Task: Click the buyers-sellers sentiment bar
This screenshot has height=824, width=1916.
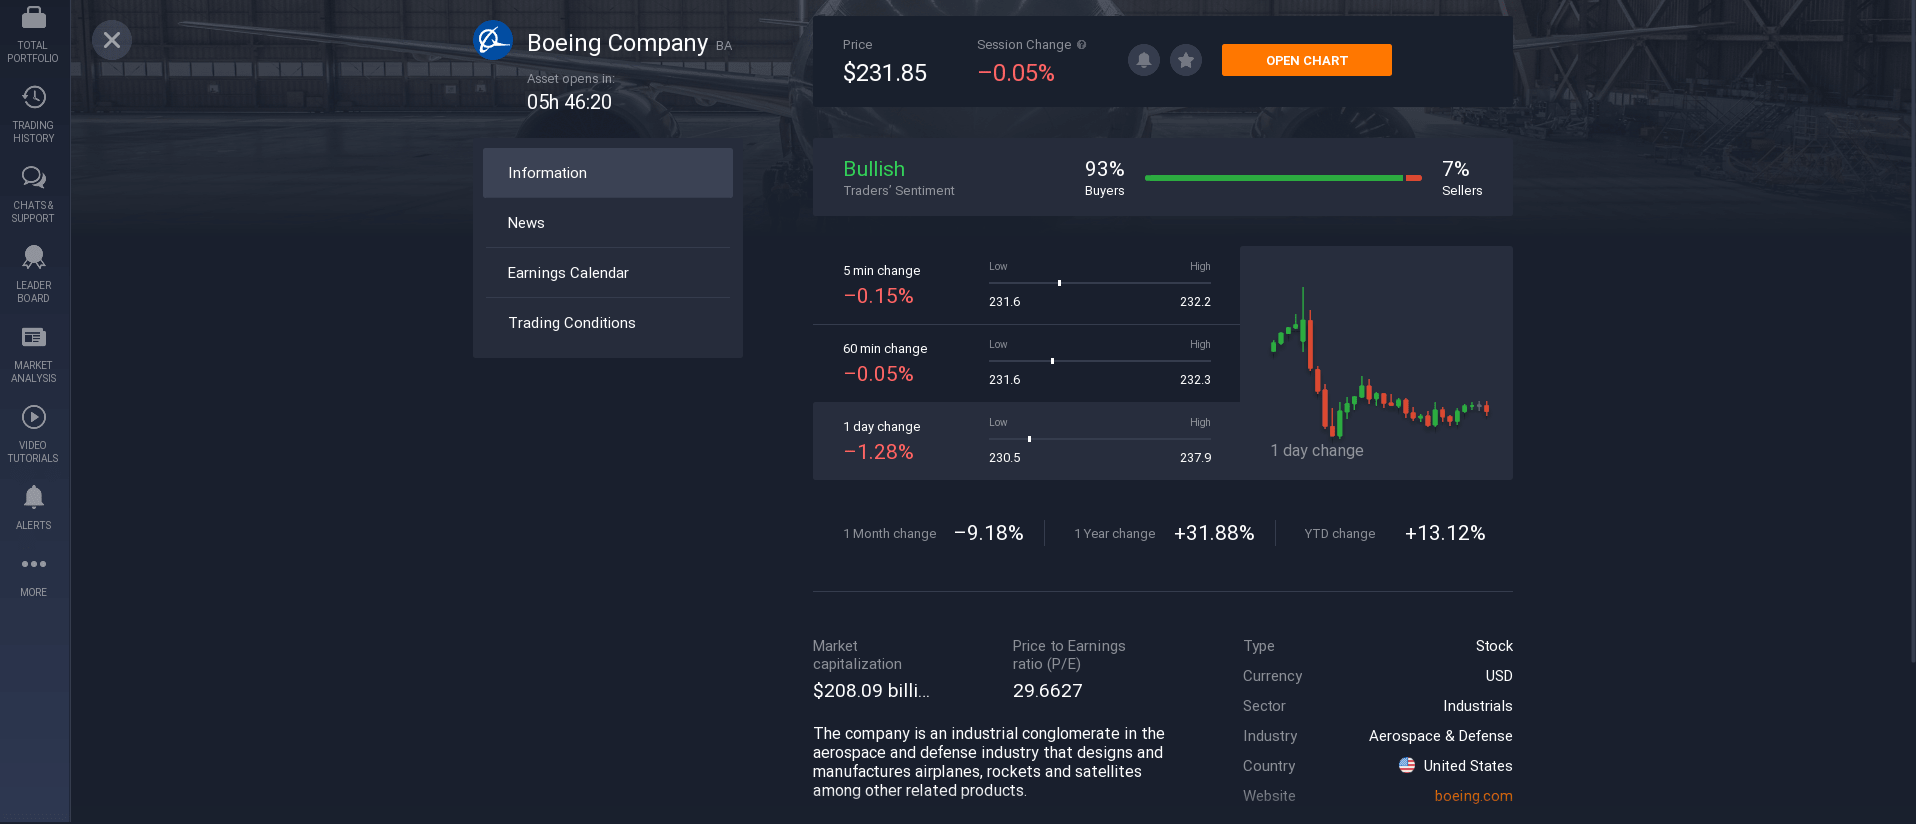Action: [1283, 178]
